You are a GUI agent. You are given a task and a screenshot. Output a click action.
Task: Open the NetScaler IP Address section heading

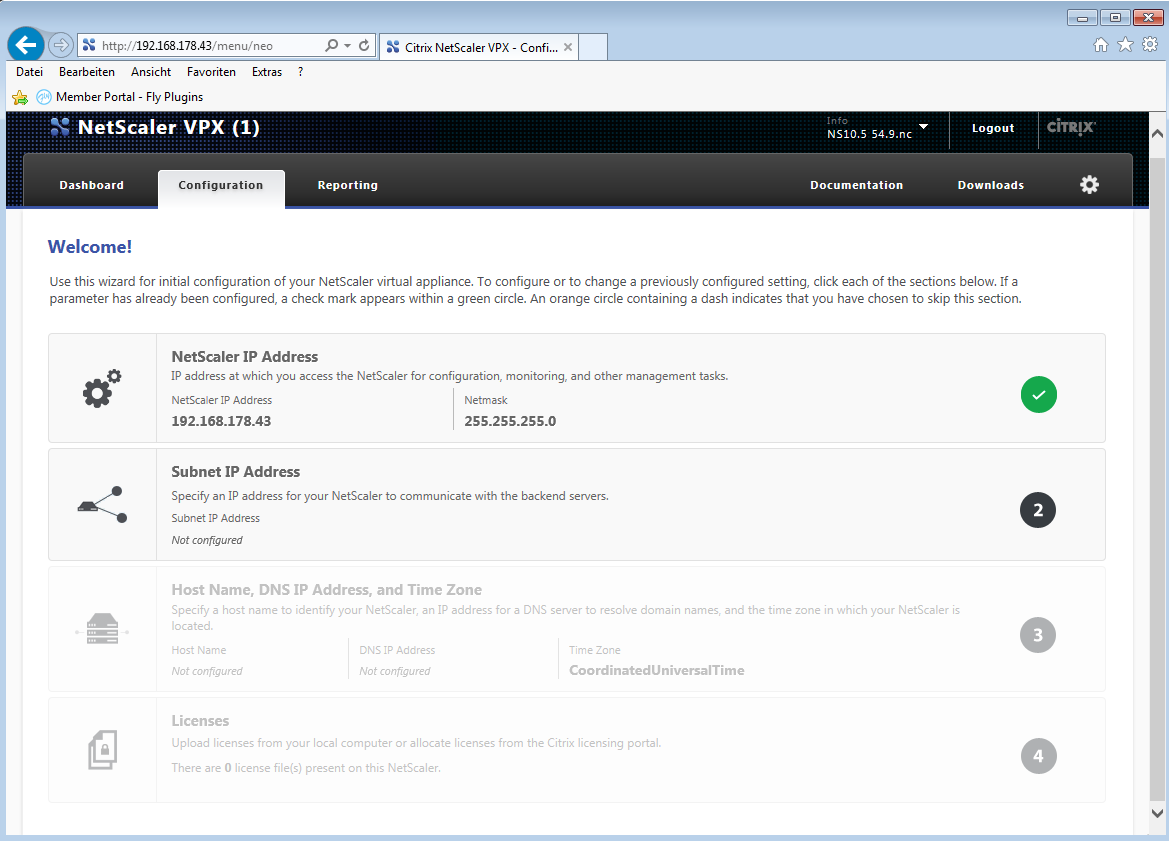pos(245,356)
